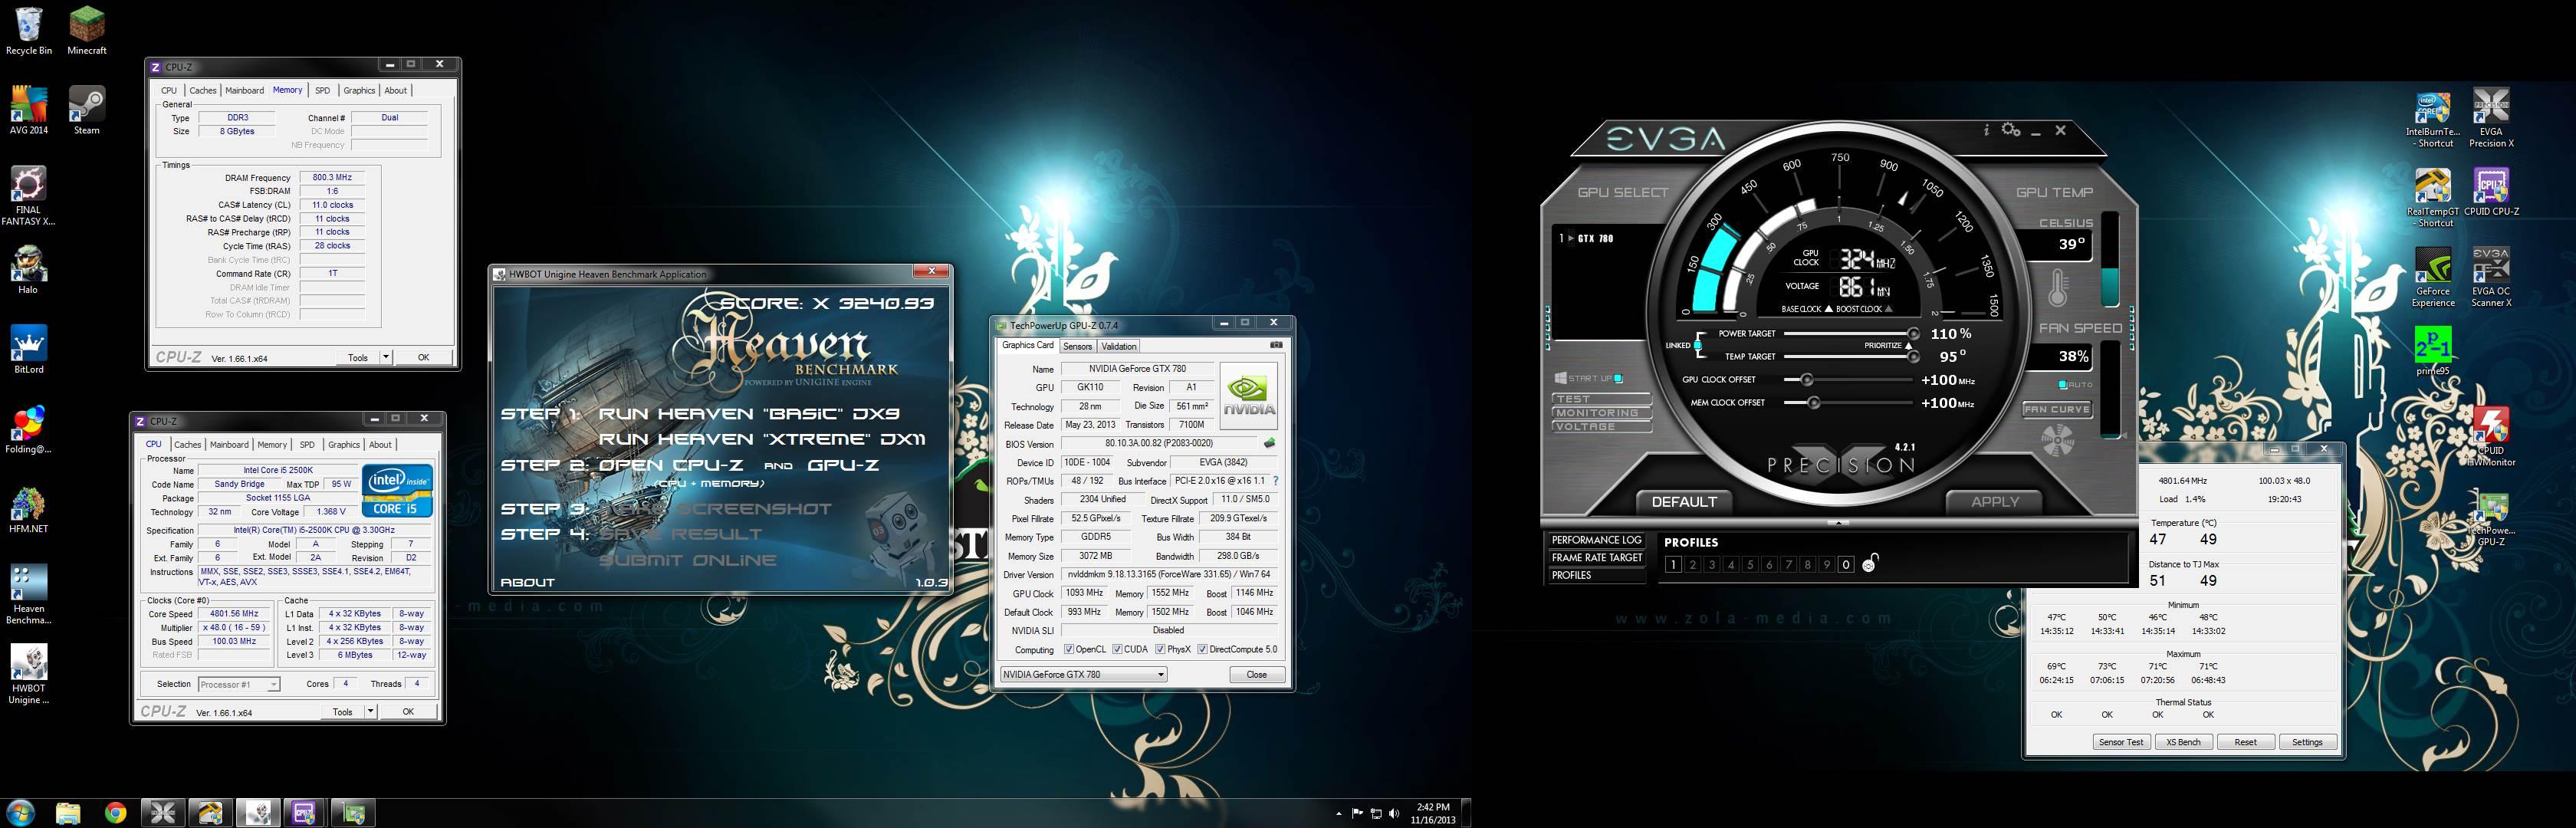
Task: Open Mainboard tab in lower CPU-Z window
Action: (x=229, y=444)
